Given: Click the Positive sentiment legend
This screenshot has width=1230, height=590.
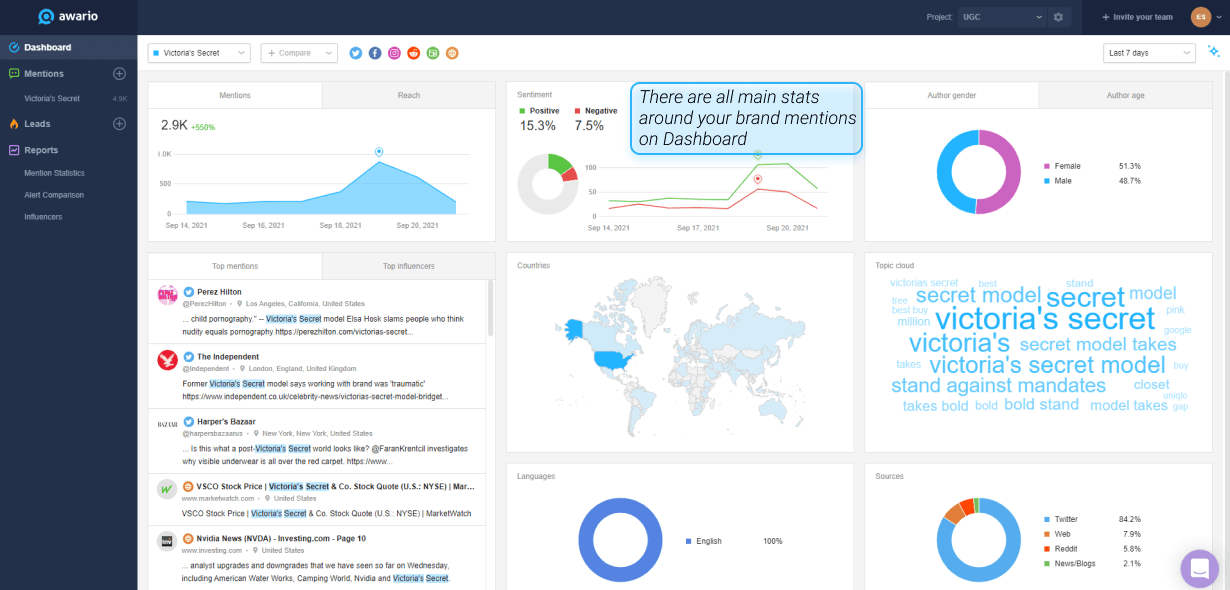Looking at the screenshot, I should [x=540, y=110].
